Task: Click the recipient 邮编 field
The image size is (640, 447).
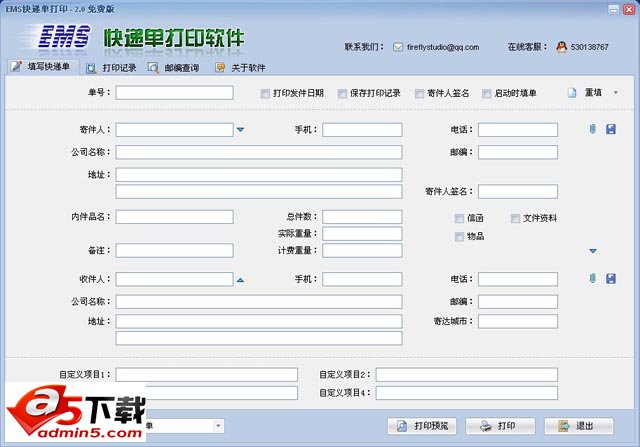Action: tap(518, 302)
